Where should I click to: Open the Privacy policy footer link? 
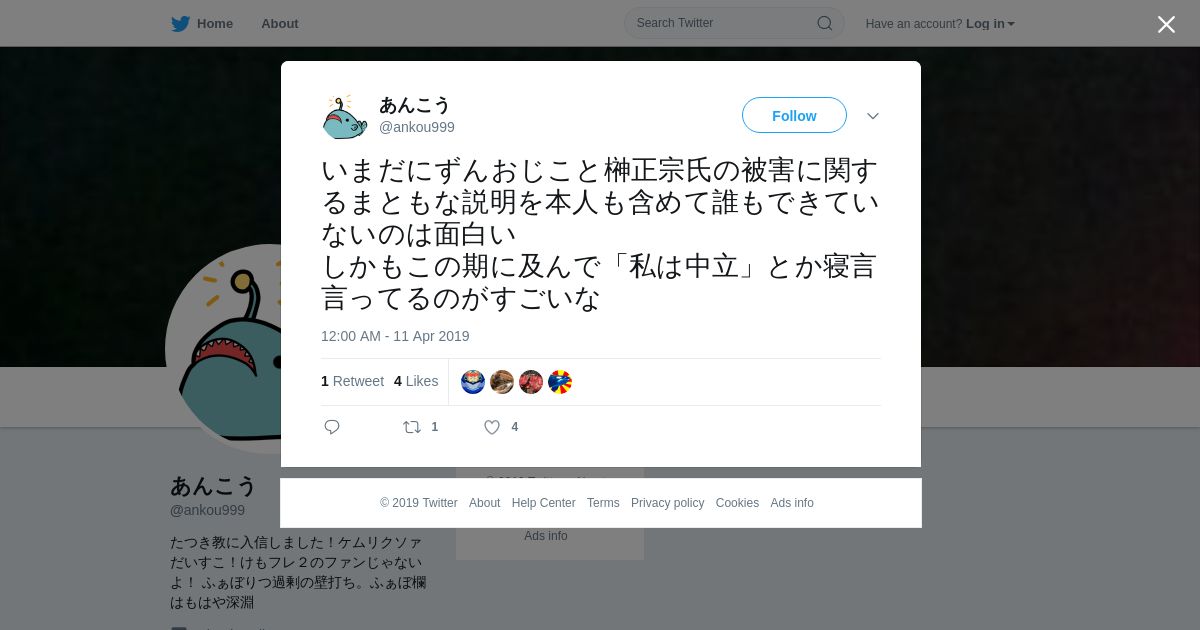[667, 503]
